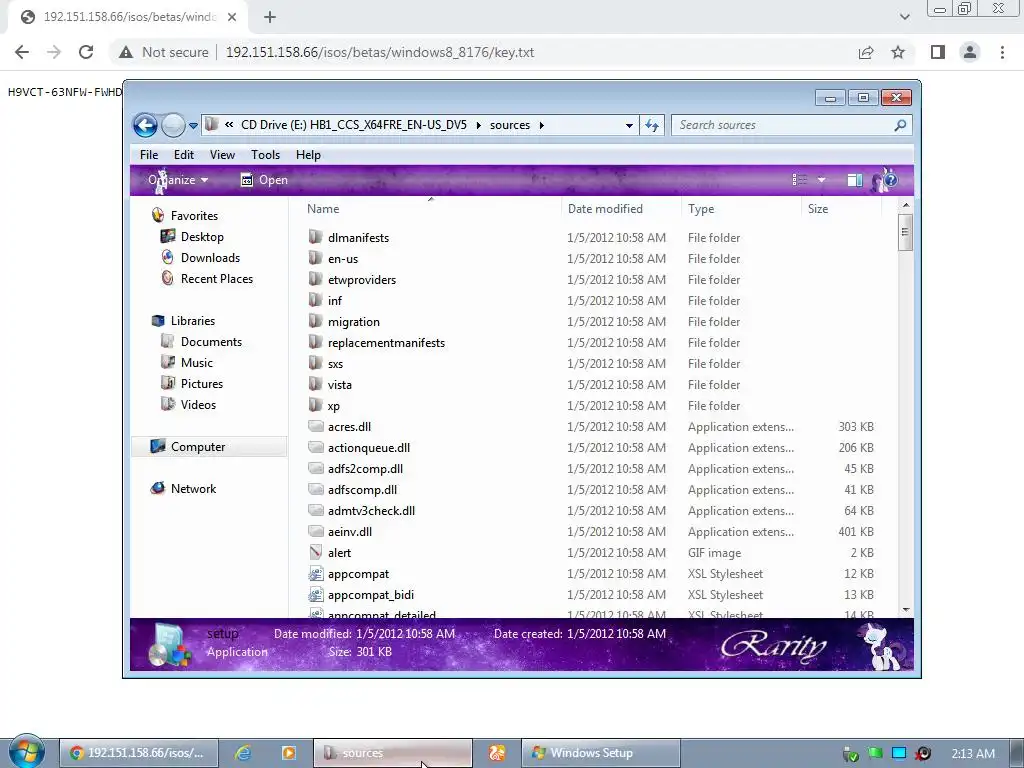Select Documents library
The height and width of the screenshot is (768, 1024).
(x=211, y=342)
